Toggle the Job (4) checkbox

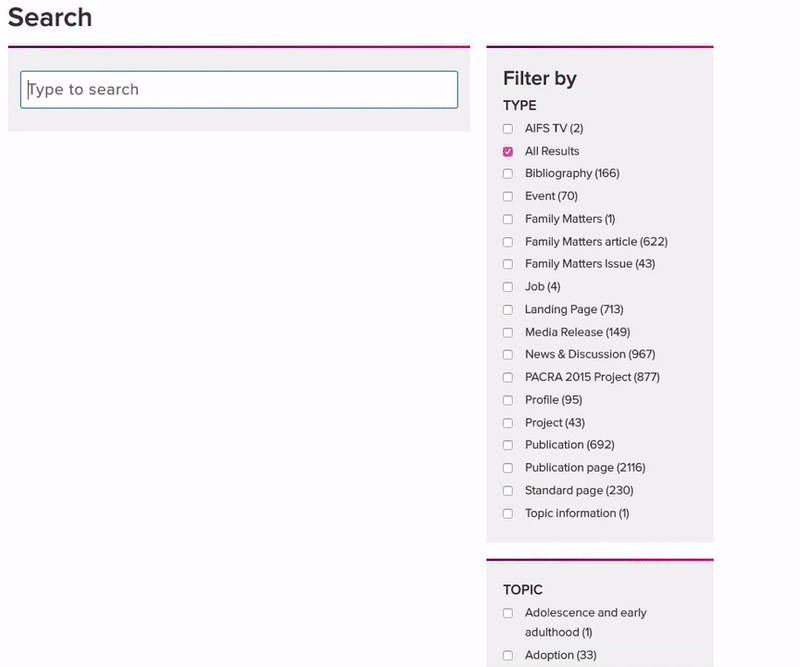pyautogui.click(x=508, y=287)
